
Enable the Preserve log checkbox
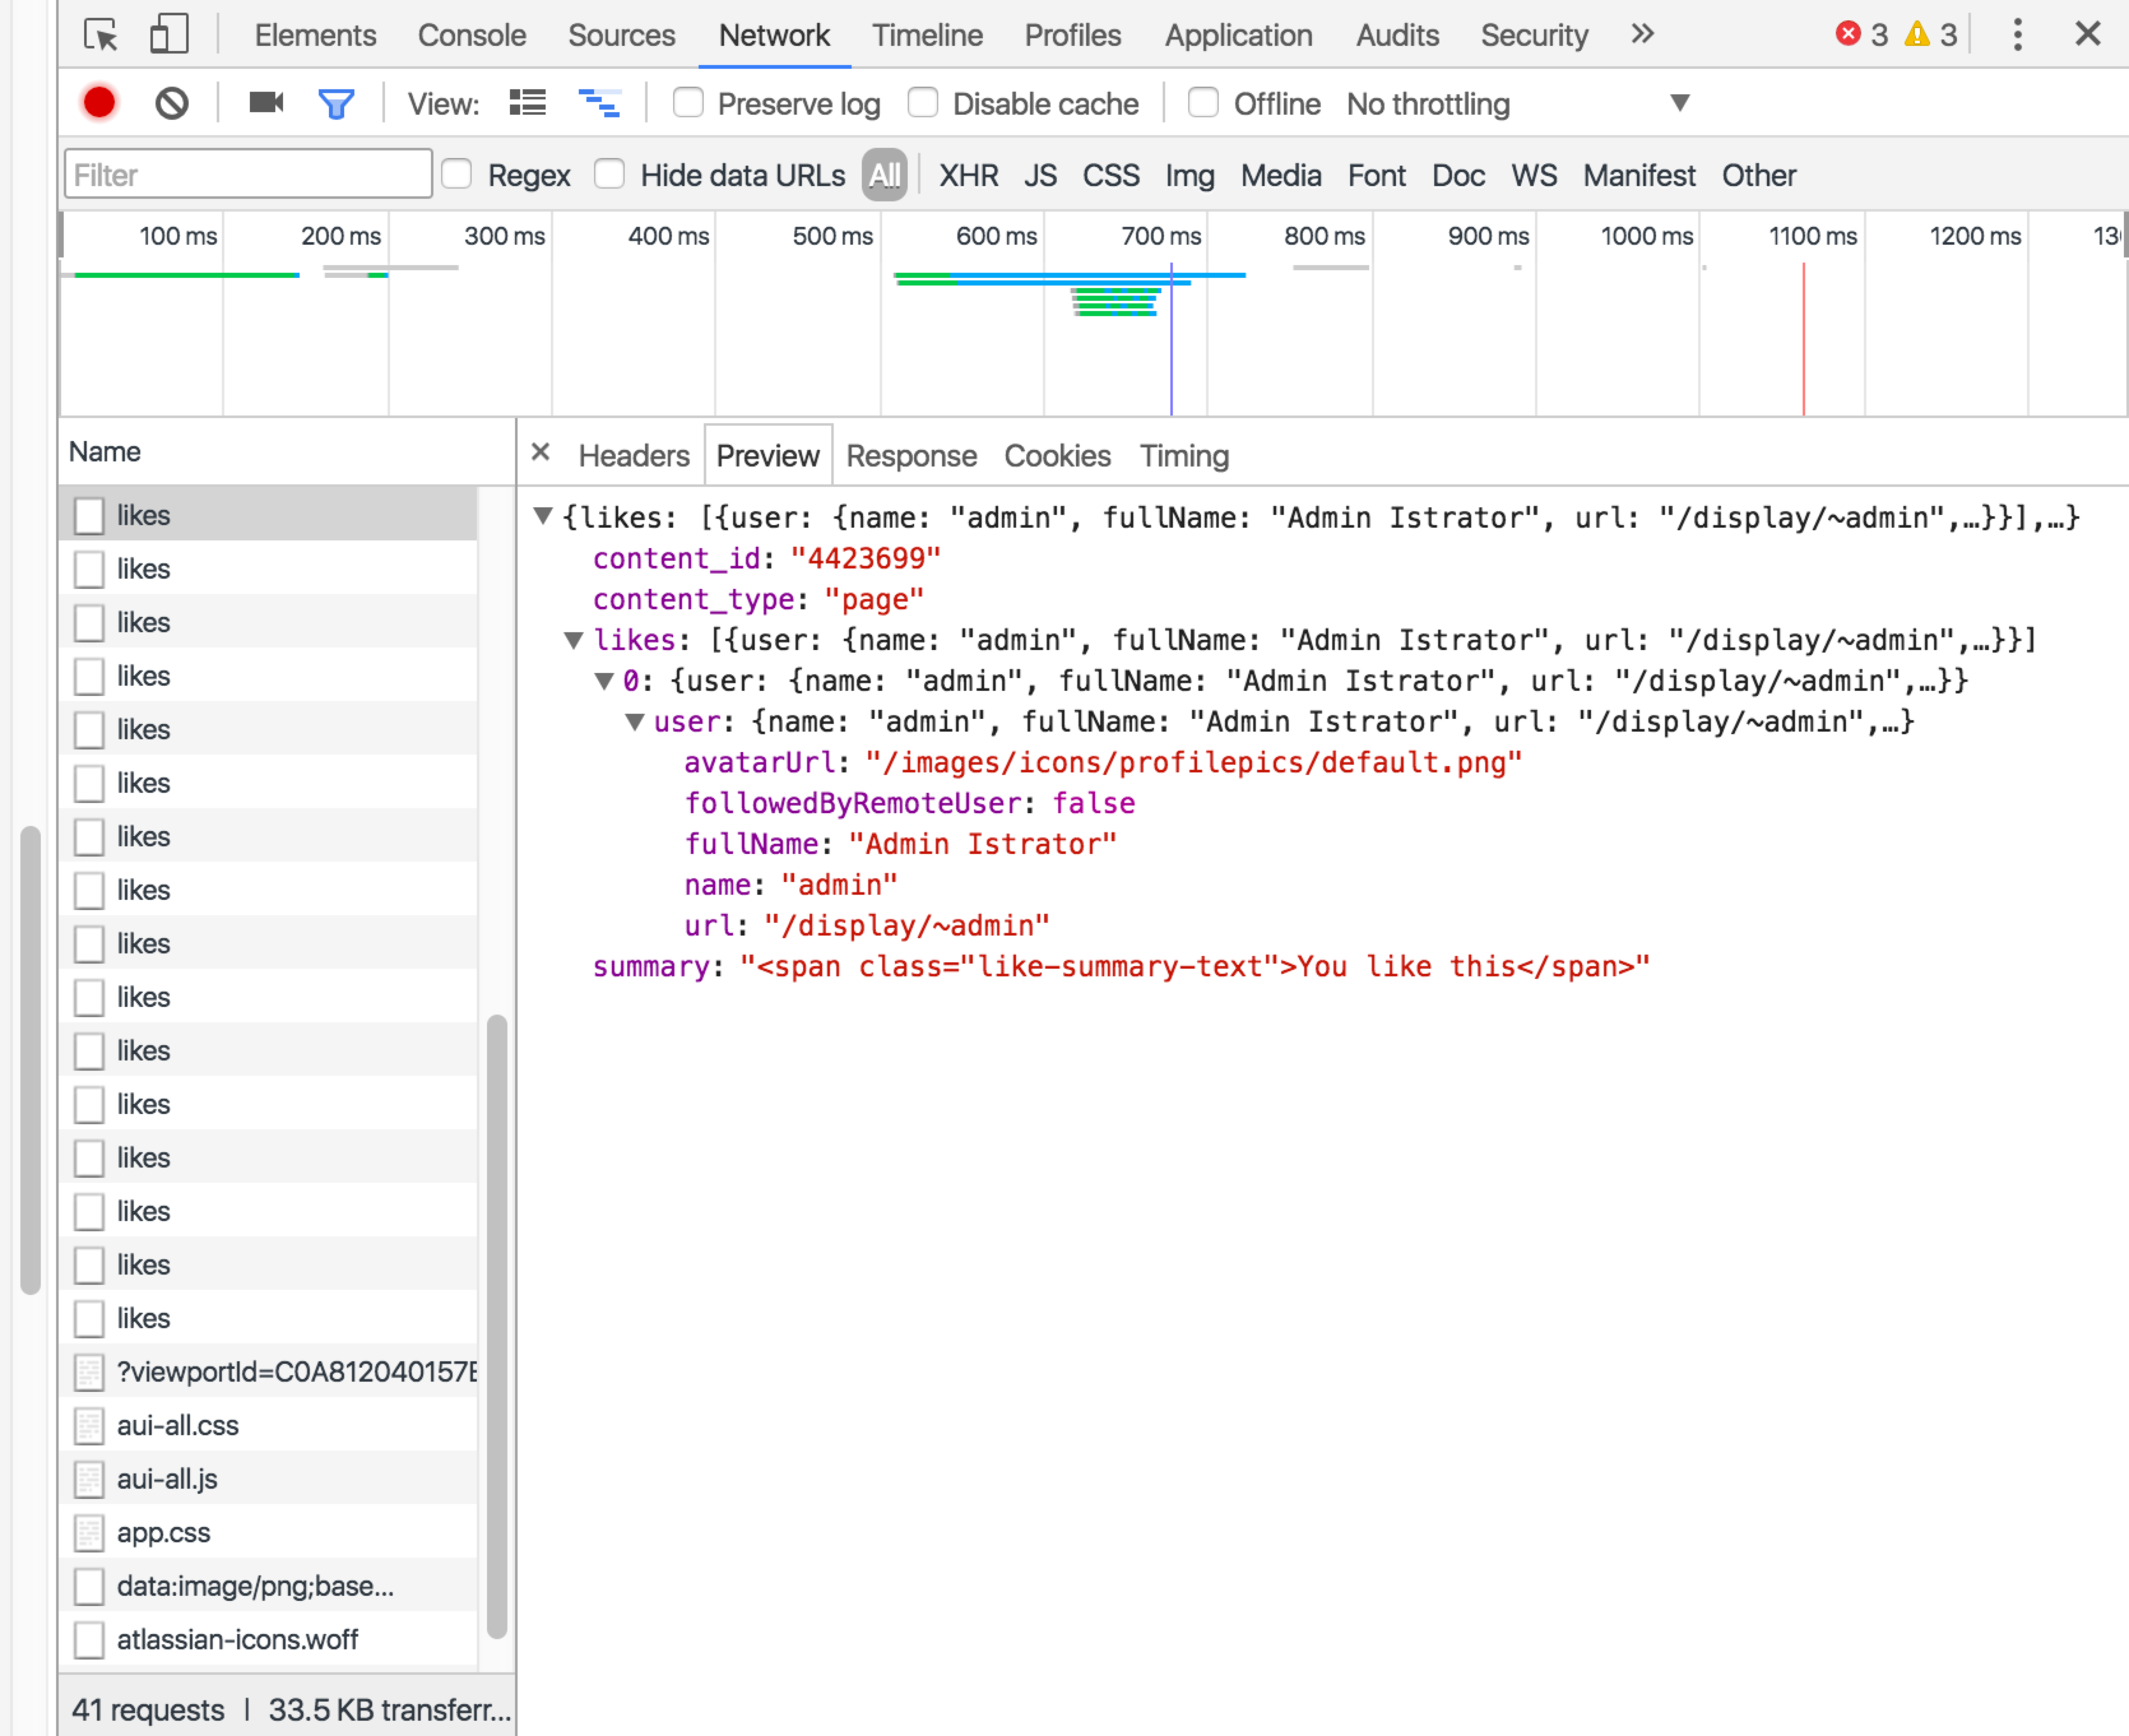tap(688, 103)
